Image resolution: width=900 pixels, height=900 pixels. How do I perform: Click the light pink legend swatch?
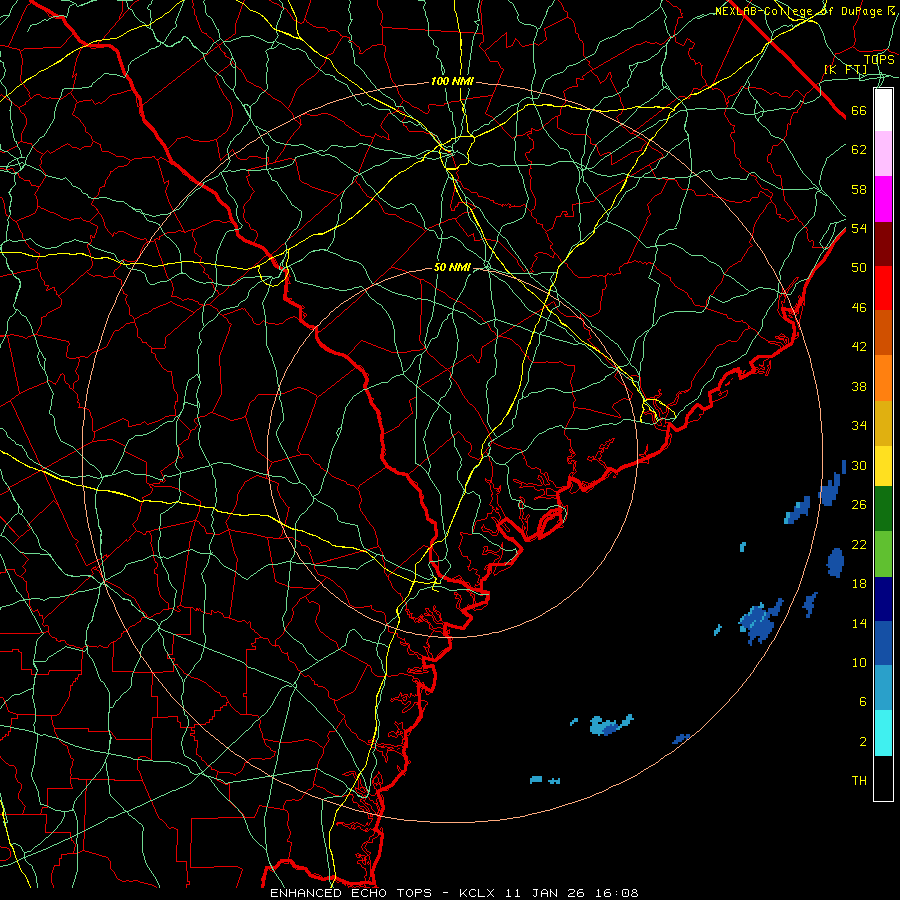click(883, 154)
